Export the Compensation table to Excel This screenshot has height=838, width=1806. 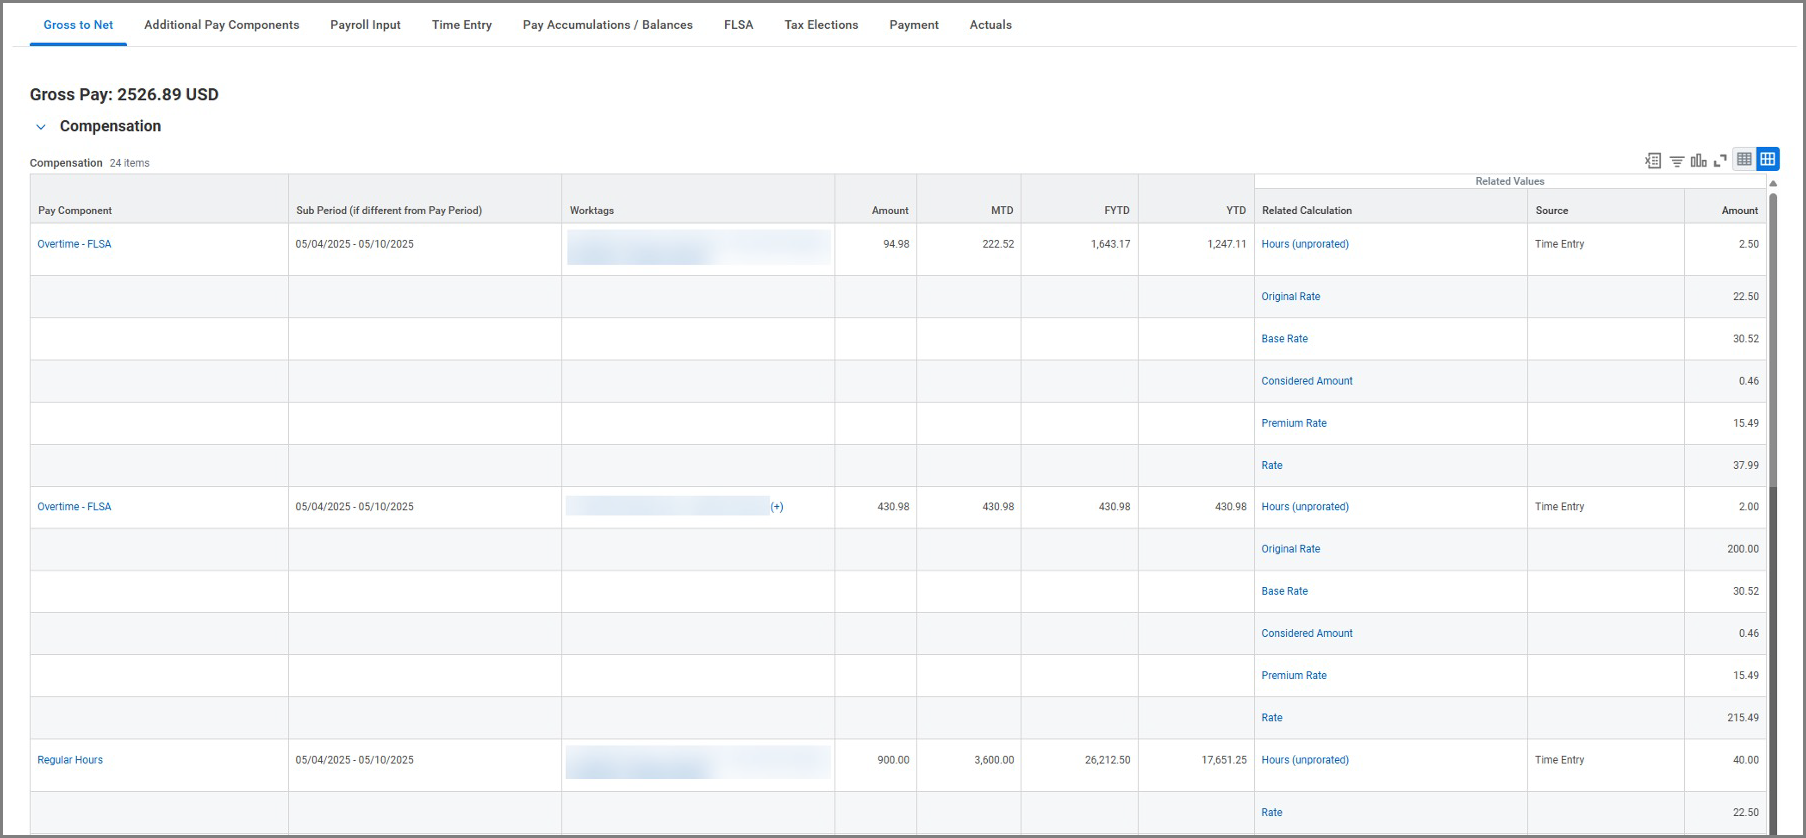coord(1653,160)
